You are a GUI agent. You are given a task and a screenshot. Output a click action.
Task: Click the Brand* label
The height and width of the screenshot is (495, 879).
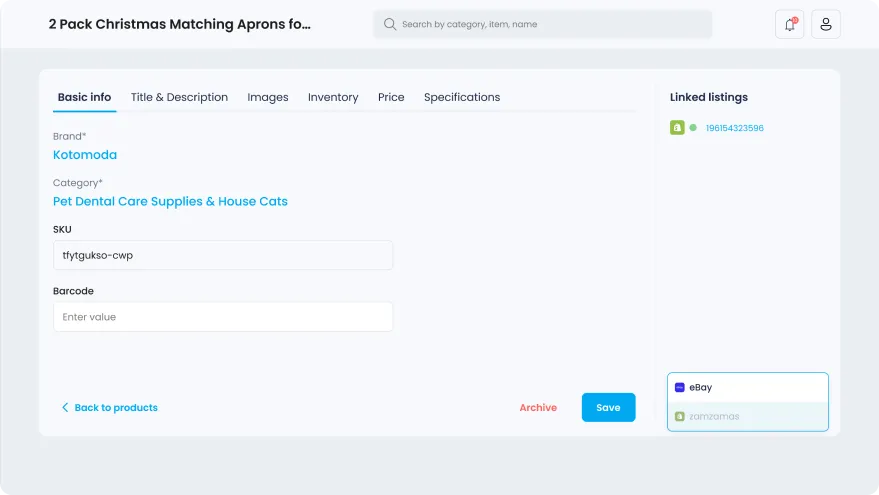tap(70, 136)
